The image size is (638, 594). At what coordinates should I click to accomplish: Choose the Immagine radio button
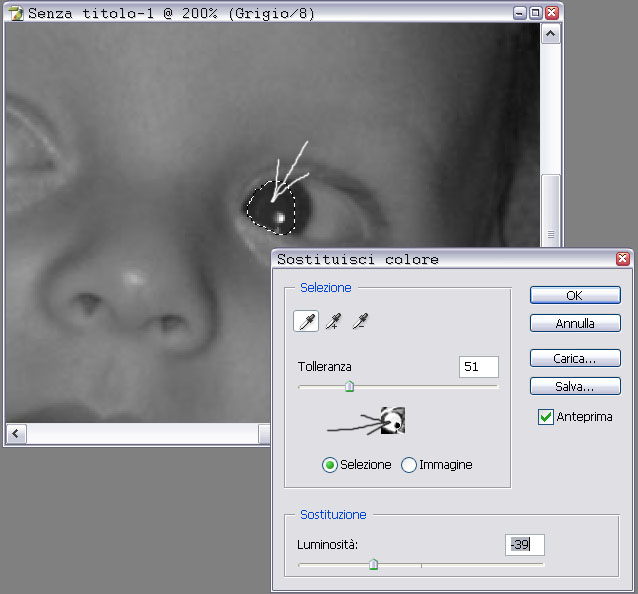pyautogui.click(x=408, y=465)
